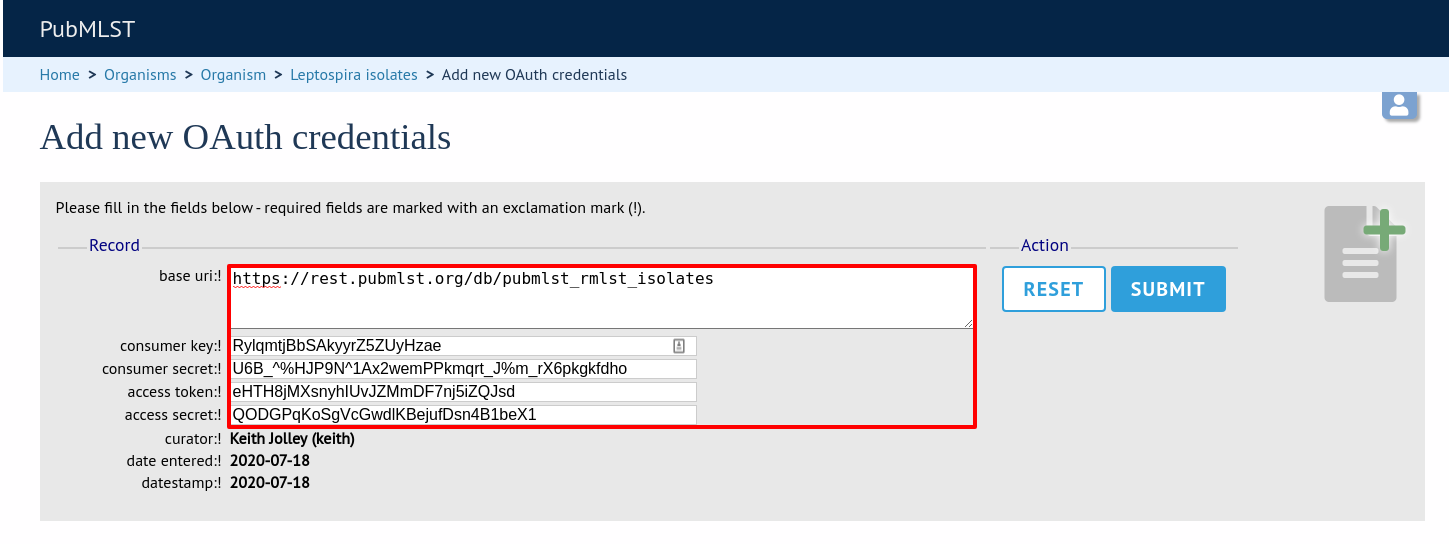
Task: Click the password manager icon in consumer key field
Action: (679, 346)
